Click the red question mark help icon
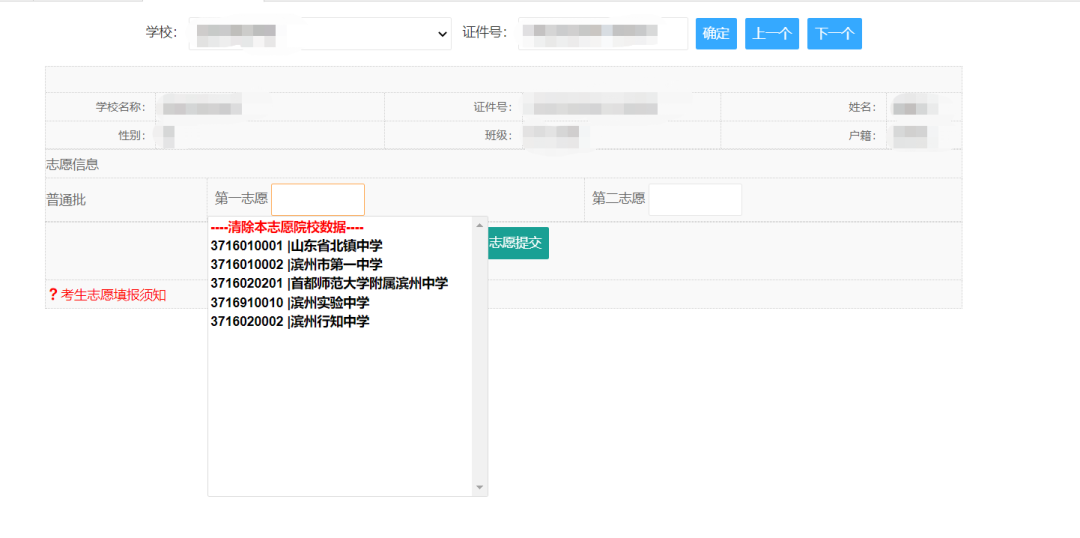 pos(53,294)
